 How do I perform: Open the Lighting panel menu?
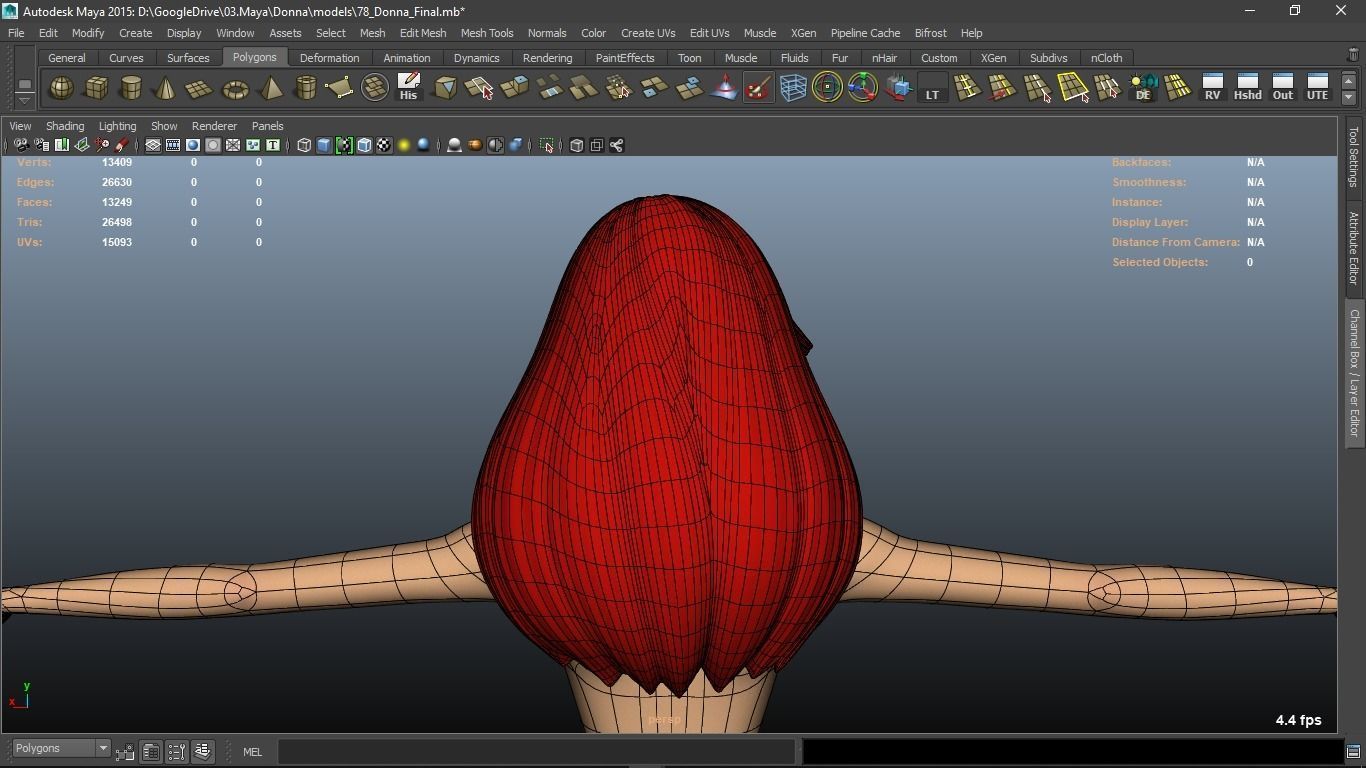coord(117,126)
